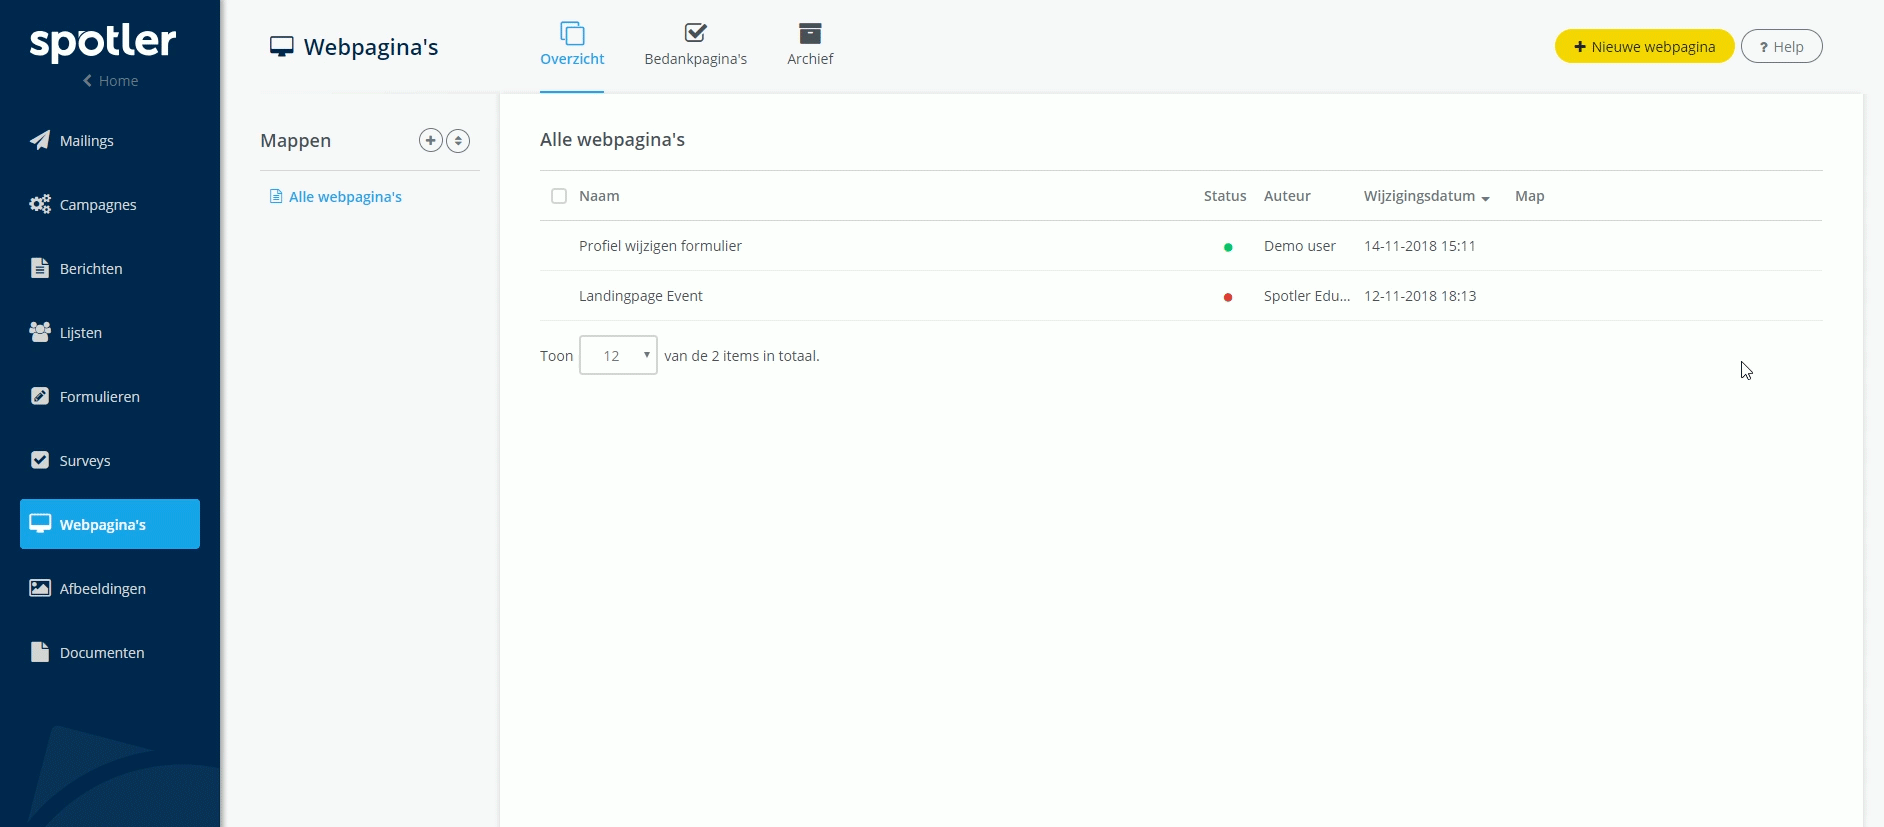The width and height of the screenshot is (1884, 827).
Task: Open Documenten in the sidebar
Action: point(110,652)
